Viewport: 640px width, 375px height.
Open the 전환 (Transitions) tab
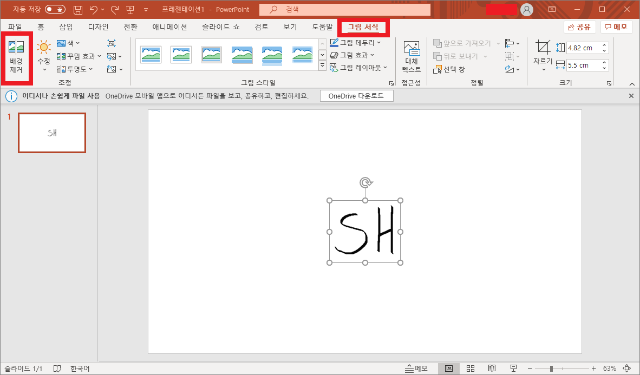pos(130,27)
